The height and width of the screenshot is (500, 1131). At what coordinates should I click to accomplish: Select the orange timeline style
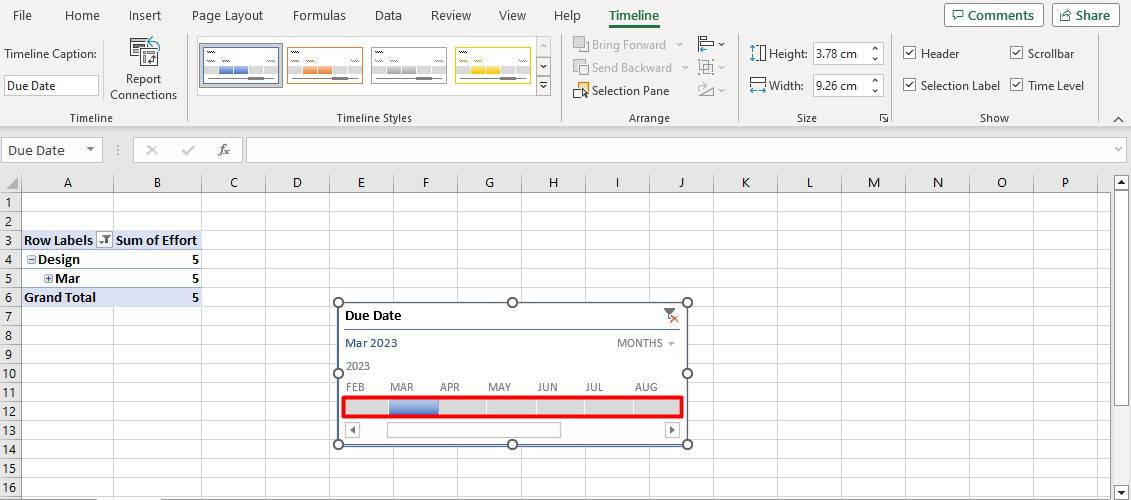pos(325,65)
